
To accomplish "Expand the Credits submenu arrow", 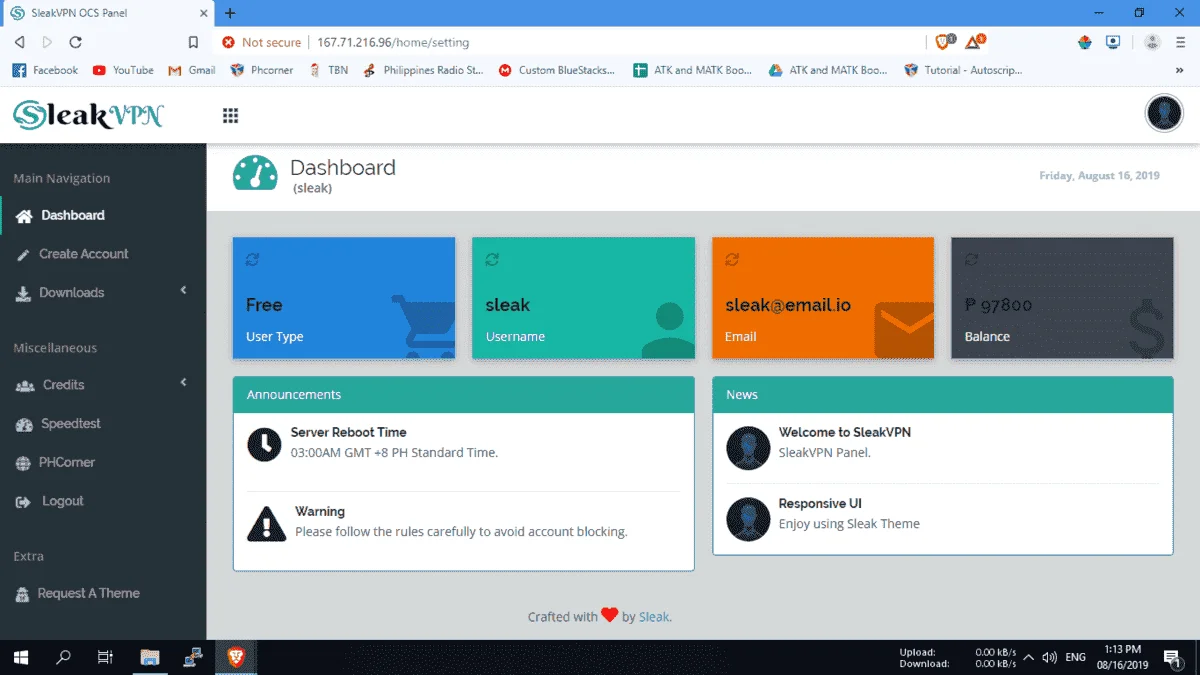I will [x=183, y=382].
